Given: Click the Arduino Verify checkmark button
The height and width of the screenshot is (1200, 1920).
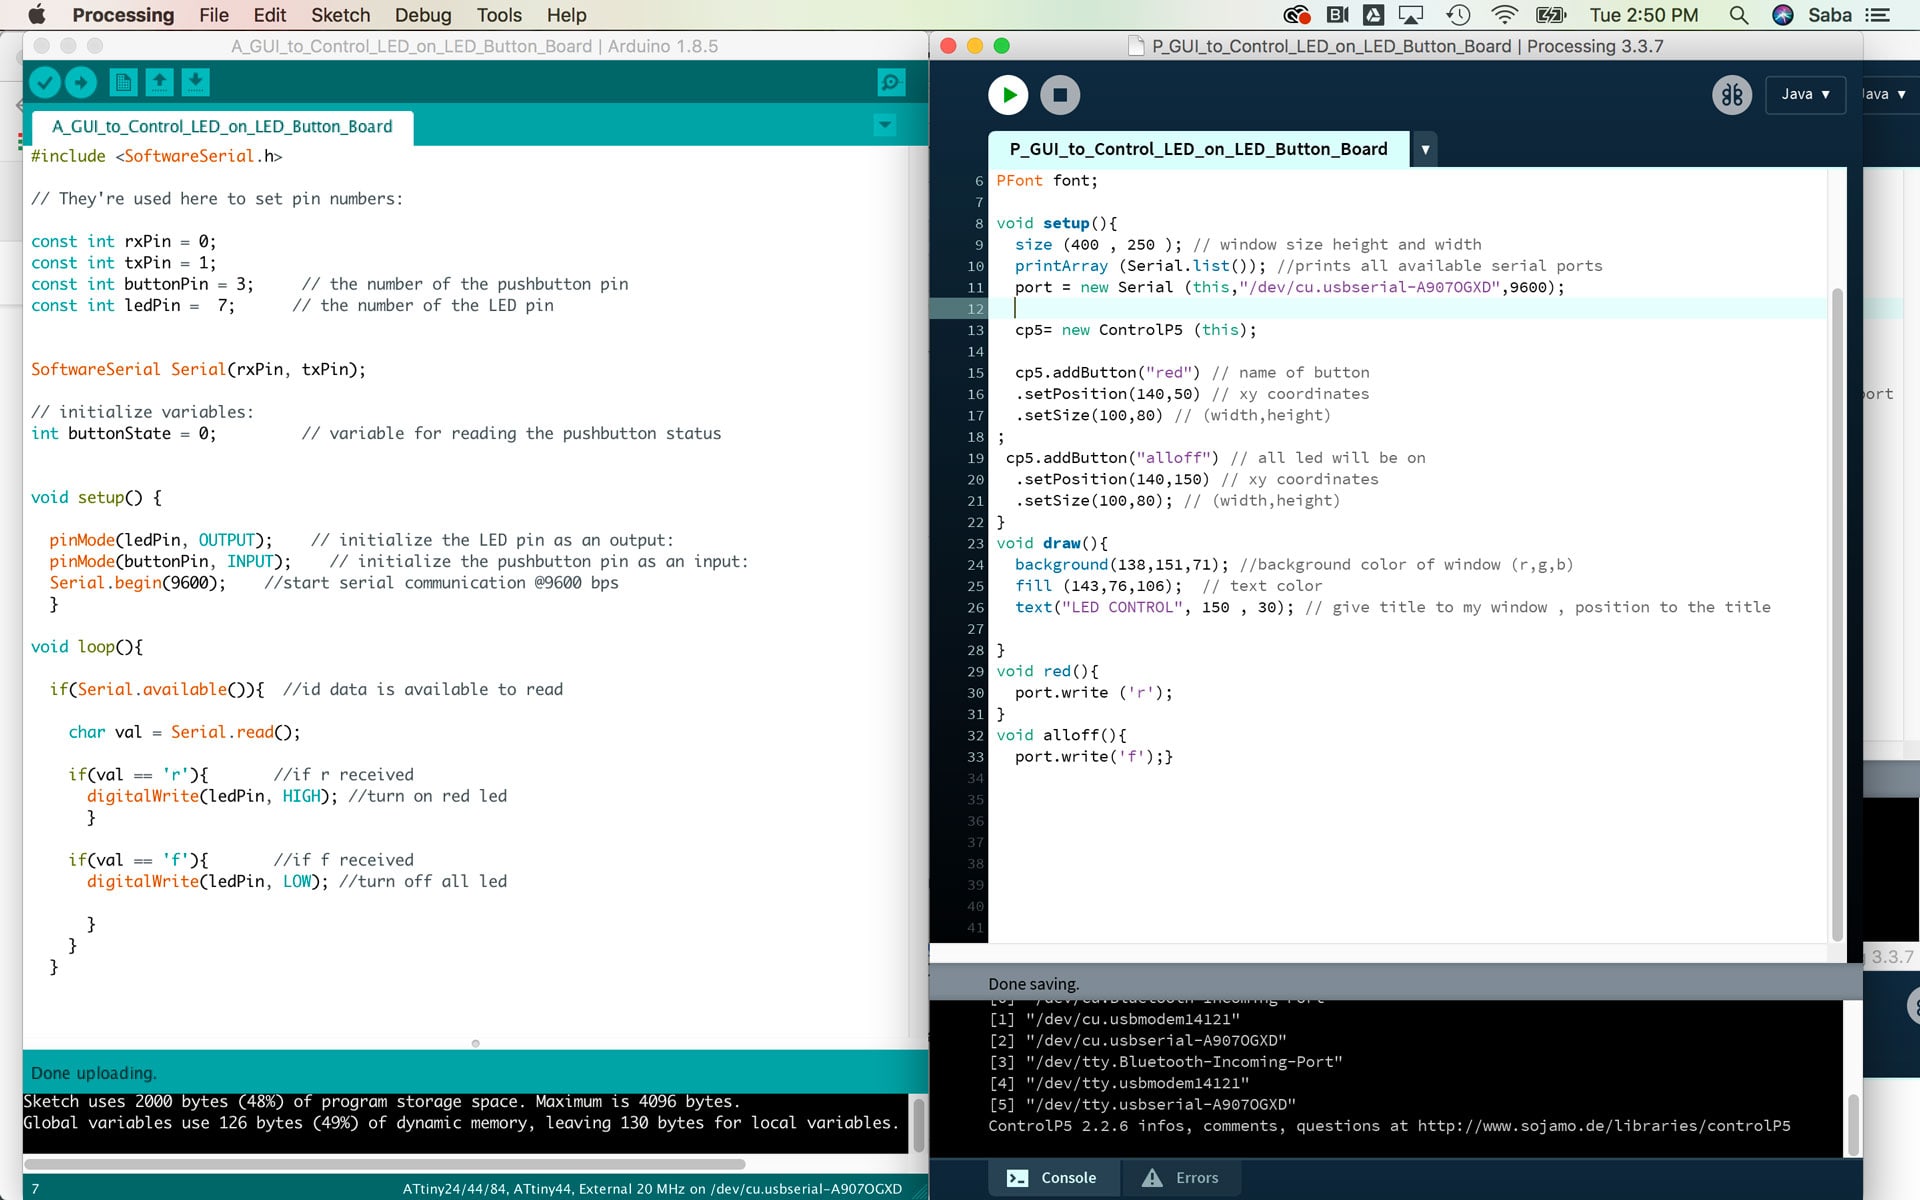Looking at the screenshot, I should coord(44,82).
